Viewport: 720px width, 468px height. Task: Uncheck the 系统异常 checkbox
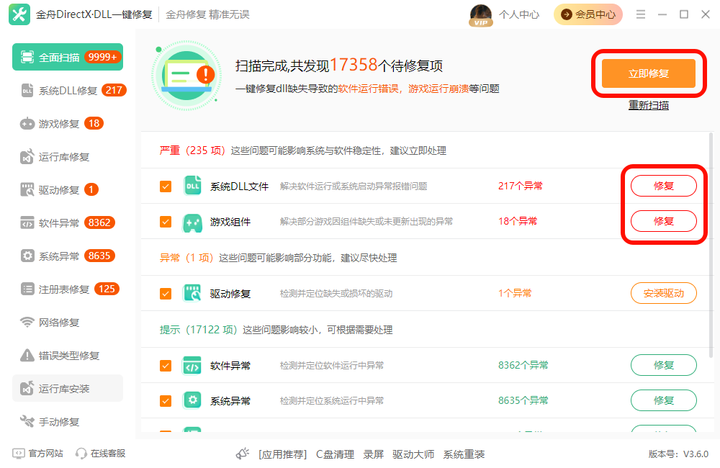pos(165,401)
